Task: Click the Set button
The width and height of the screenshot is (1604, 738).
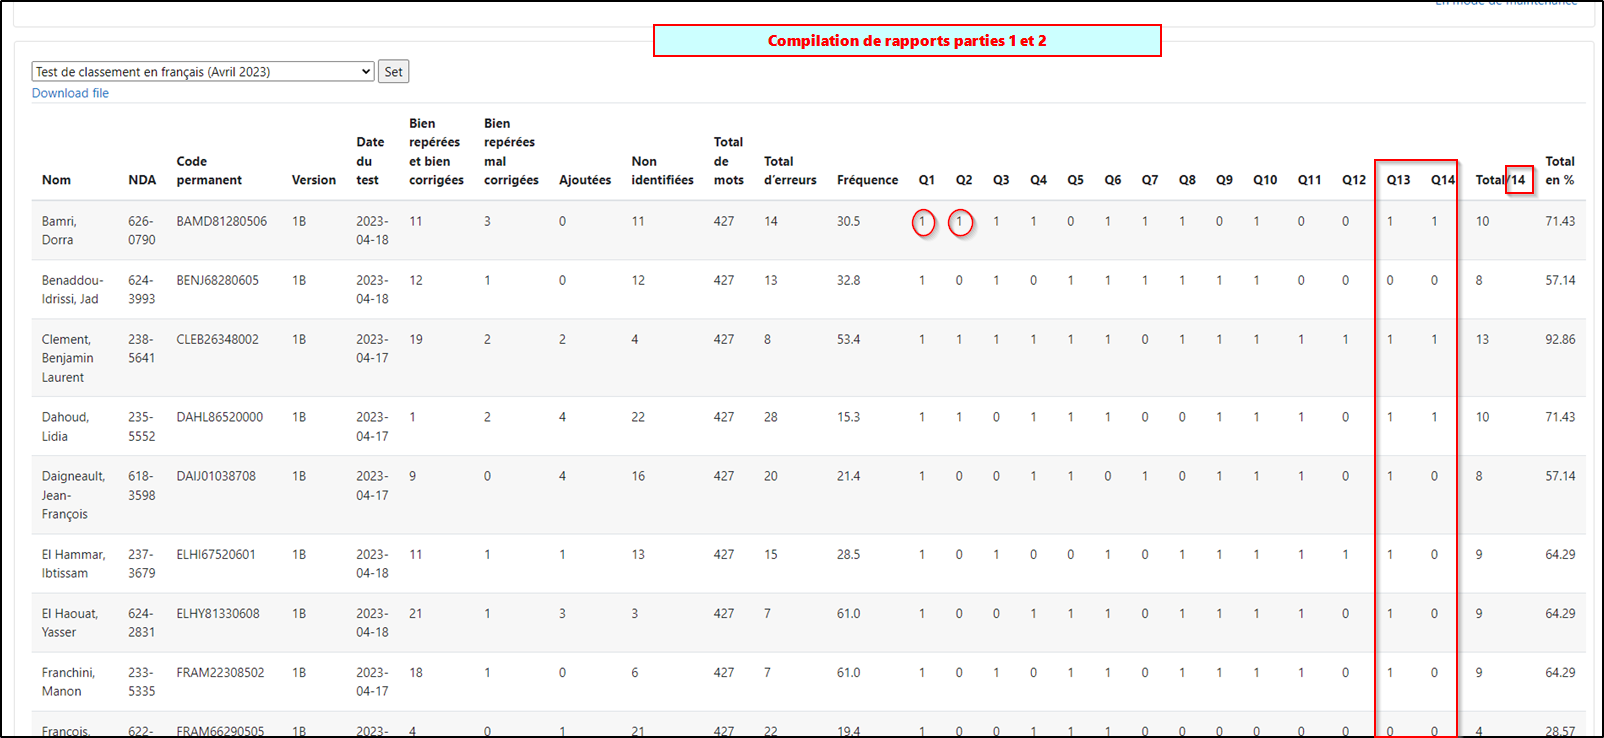Action: click(x=393, y=72)
